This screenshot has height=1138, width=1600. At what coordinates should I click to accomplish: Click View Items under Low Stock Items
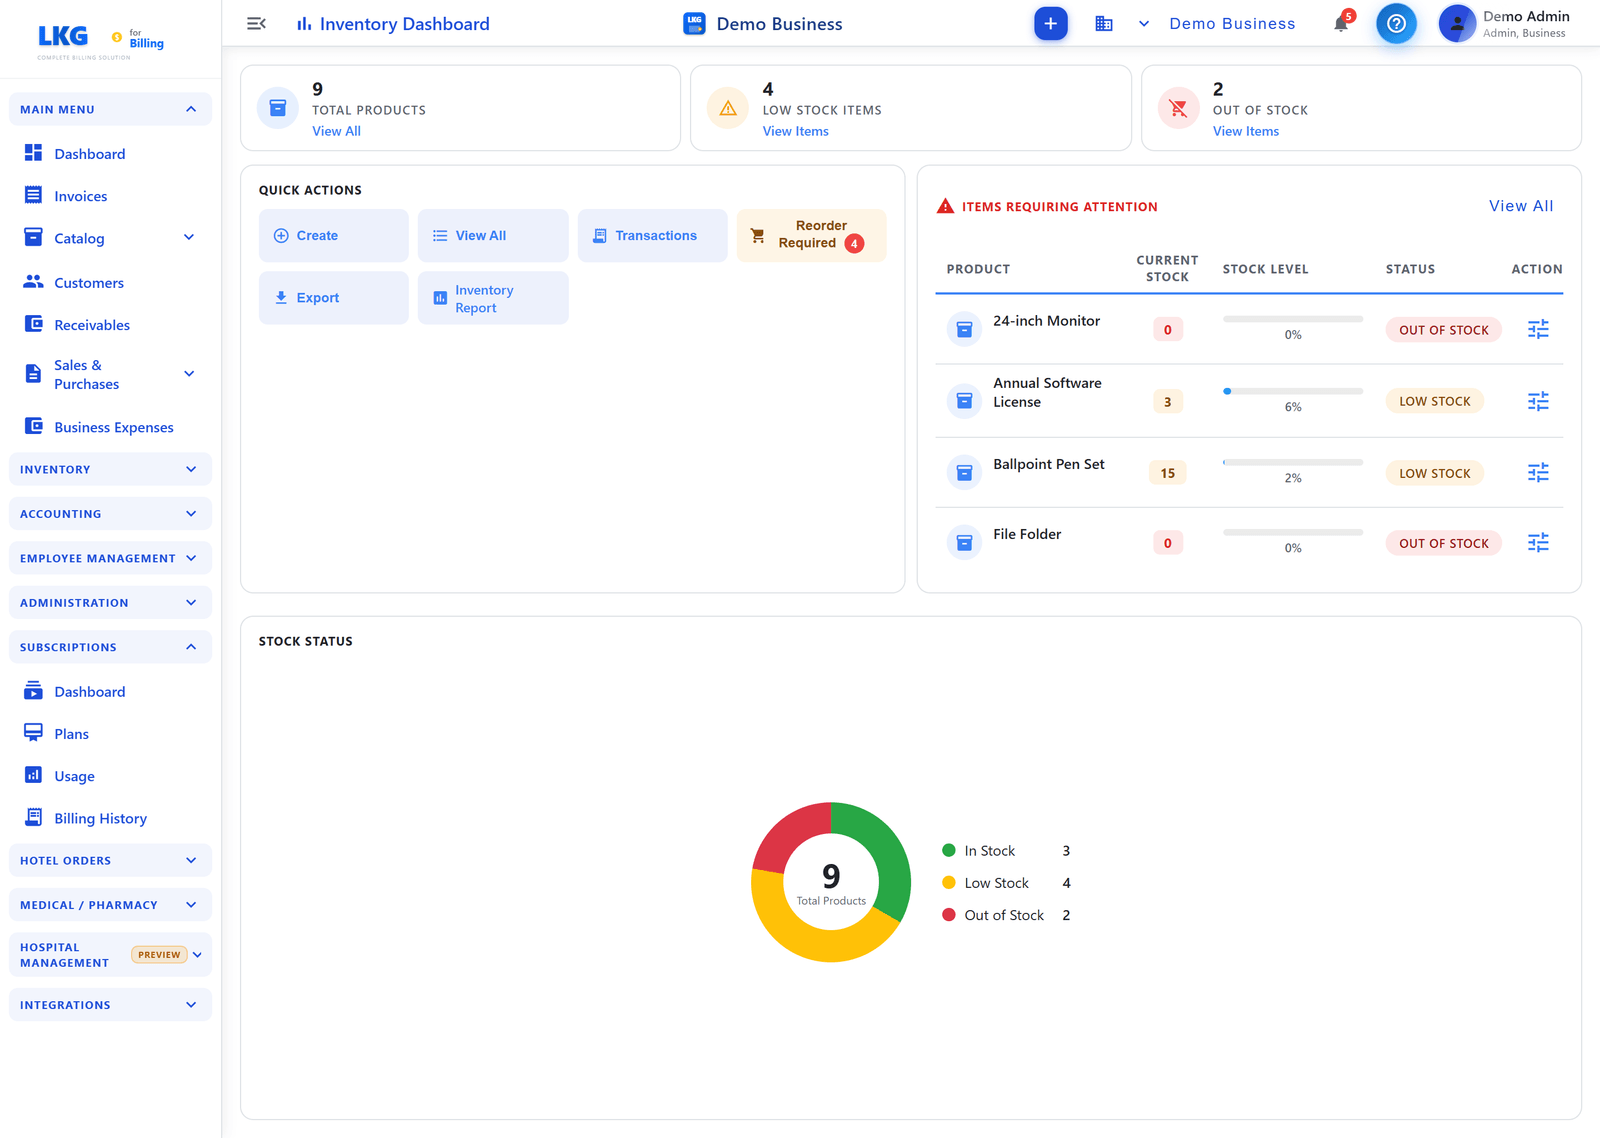(x=795, y=131)
